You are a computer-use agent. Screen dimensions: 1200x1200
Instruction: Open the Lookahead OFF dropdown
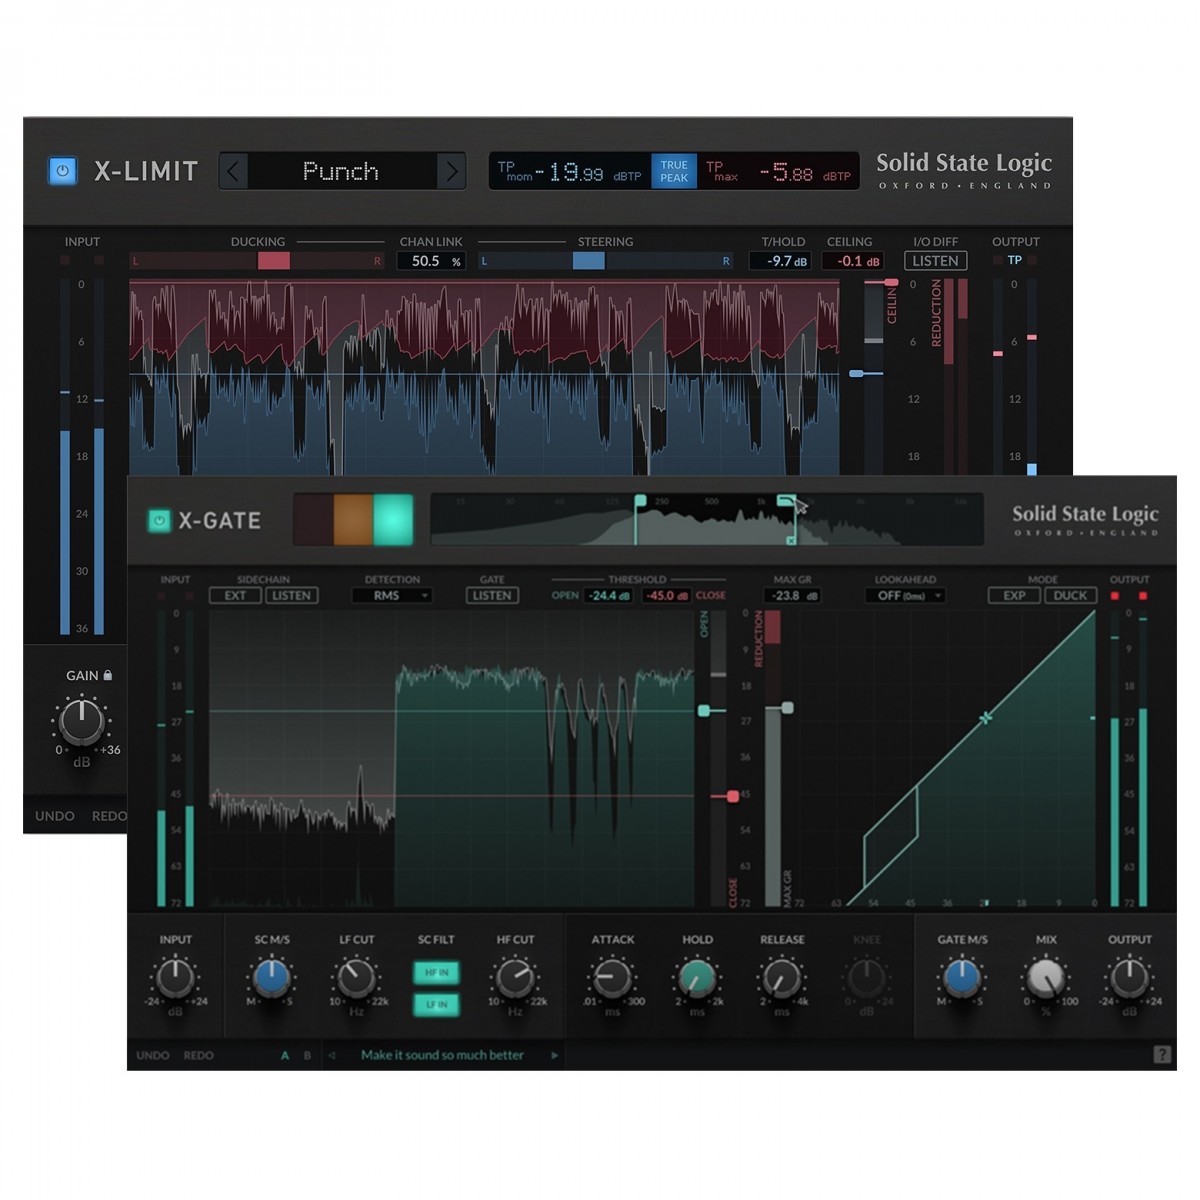[904, 596]
